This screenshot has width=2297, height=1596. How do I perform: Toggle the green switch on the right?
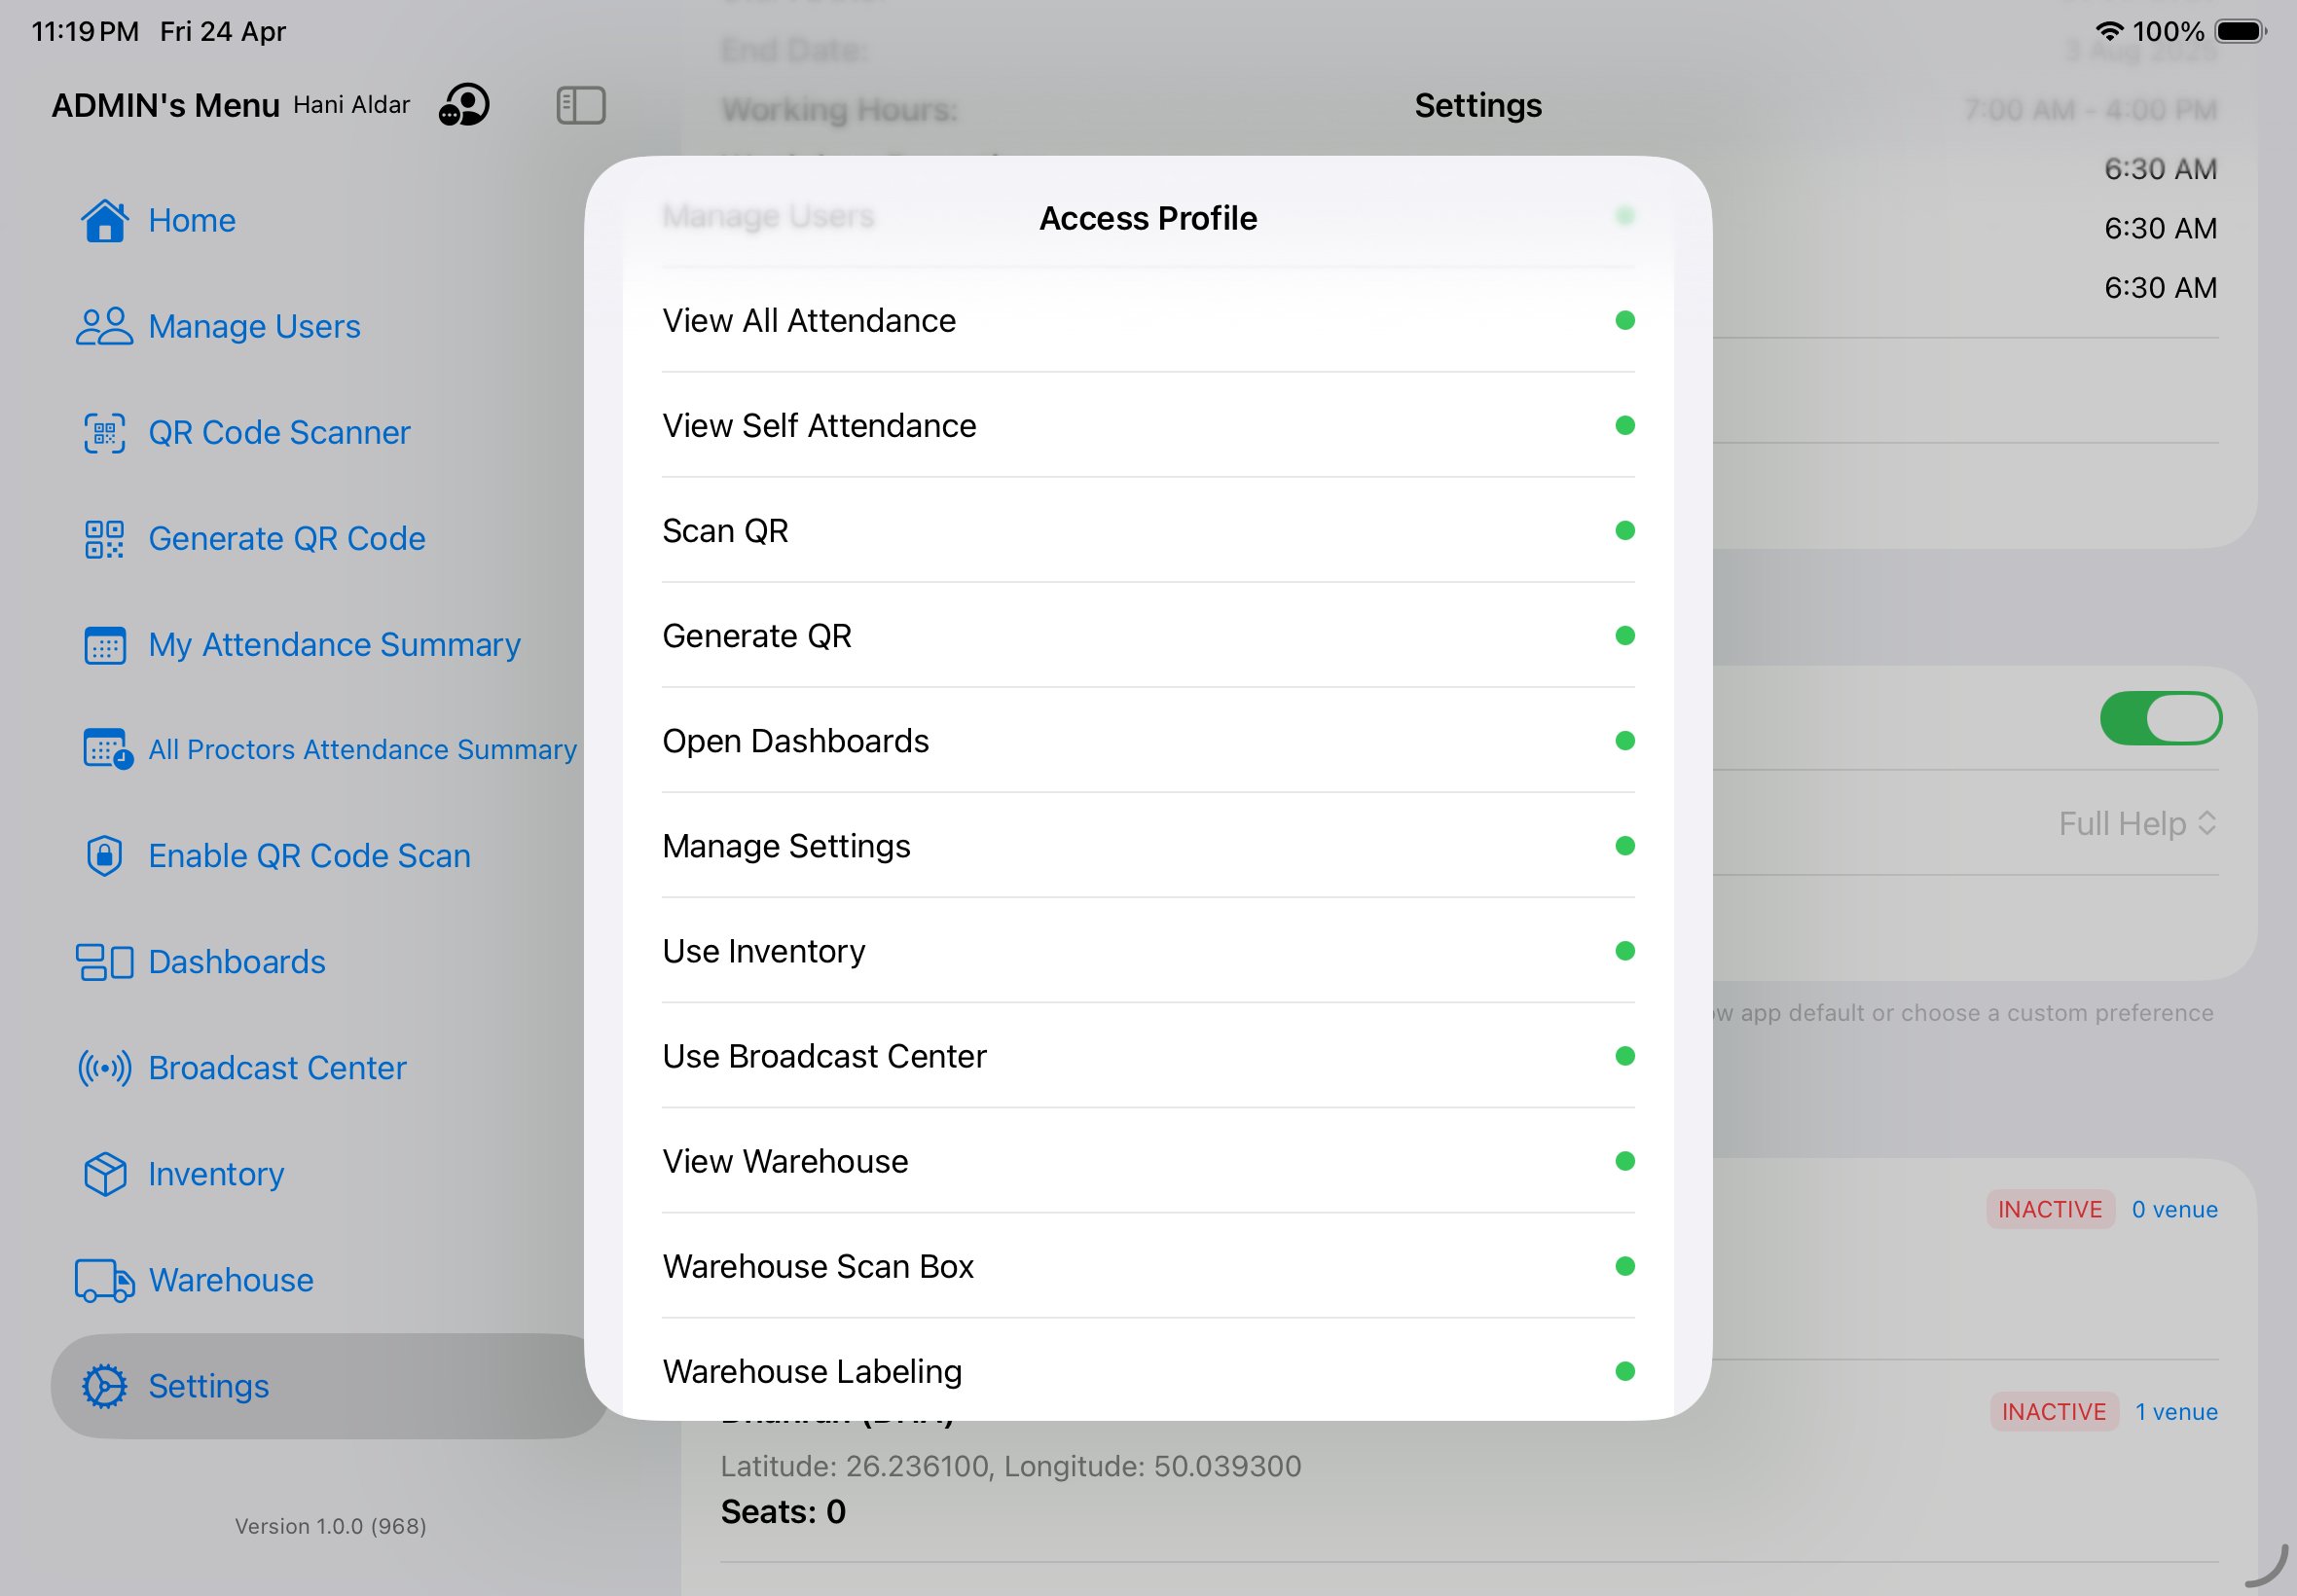point(2161,718)
